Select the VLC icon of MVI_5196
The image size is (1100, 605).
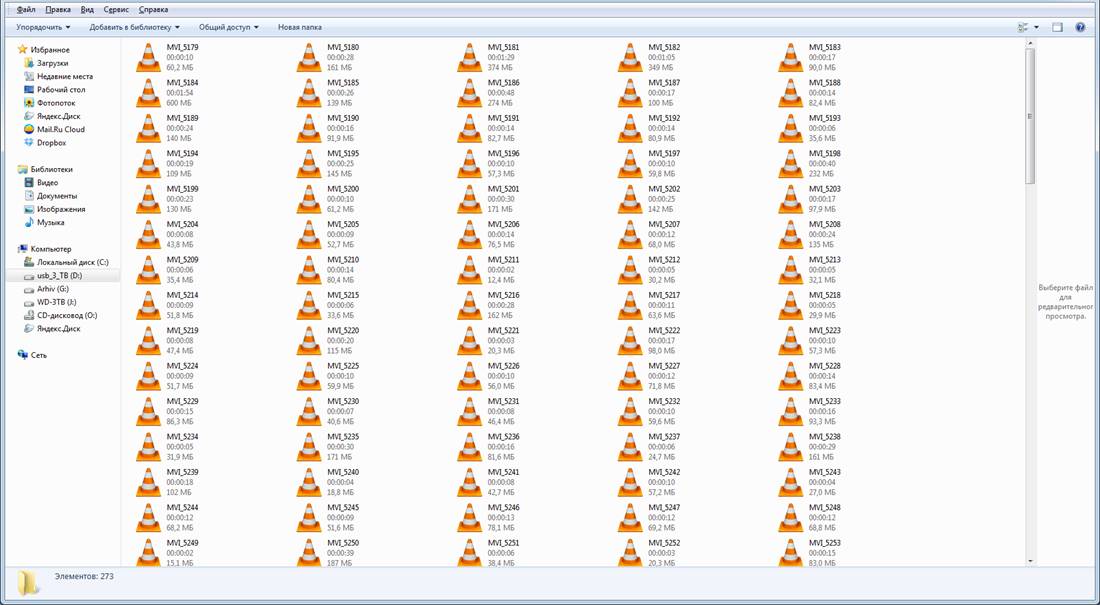469,164
